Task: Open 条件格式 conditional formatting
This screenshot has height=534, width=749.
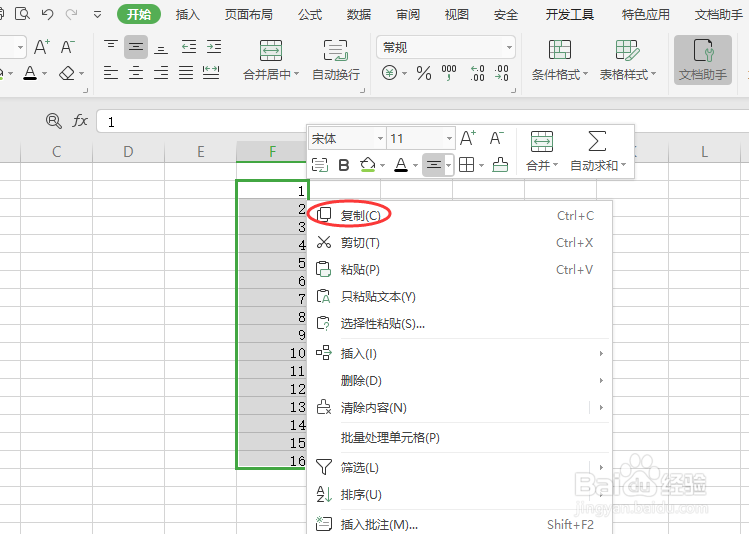Action: (x=560, y=61)
